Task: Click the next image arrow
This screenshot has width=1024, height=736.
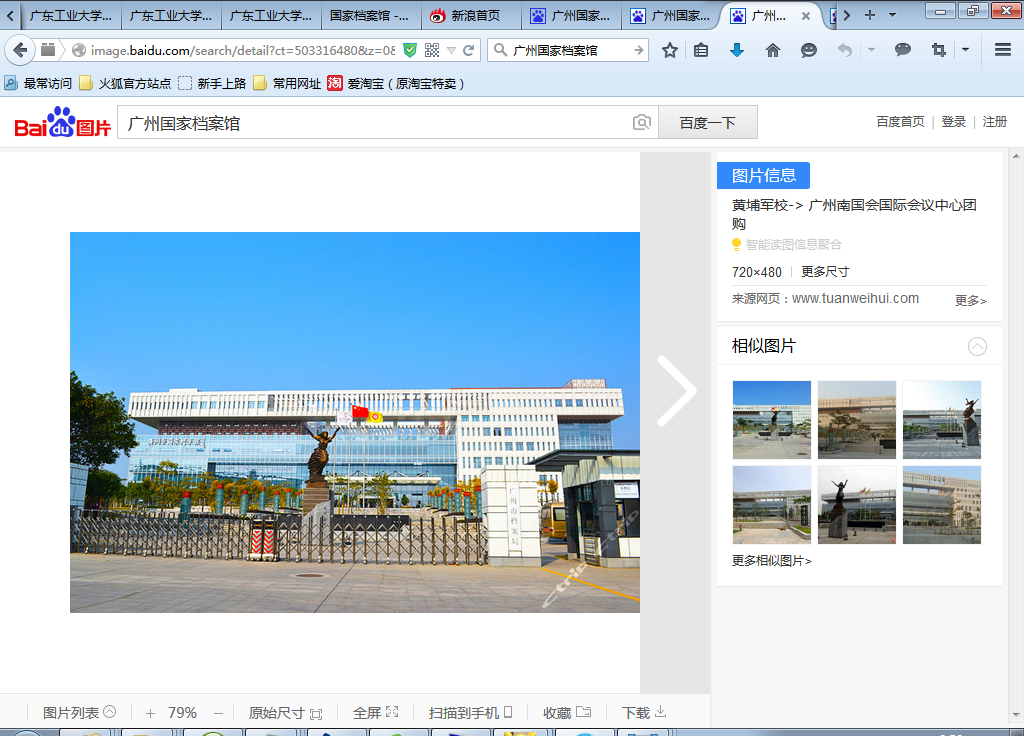Action: [x=676, y=391]
